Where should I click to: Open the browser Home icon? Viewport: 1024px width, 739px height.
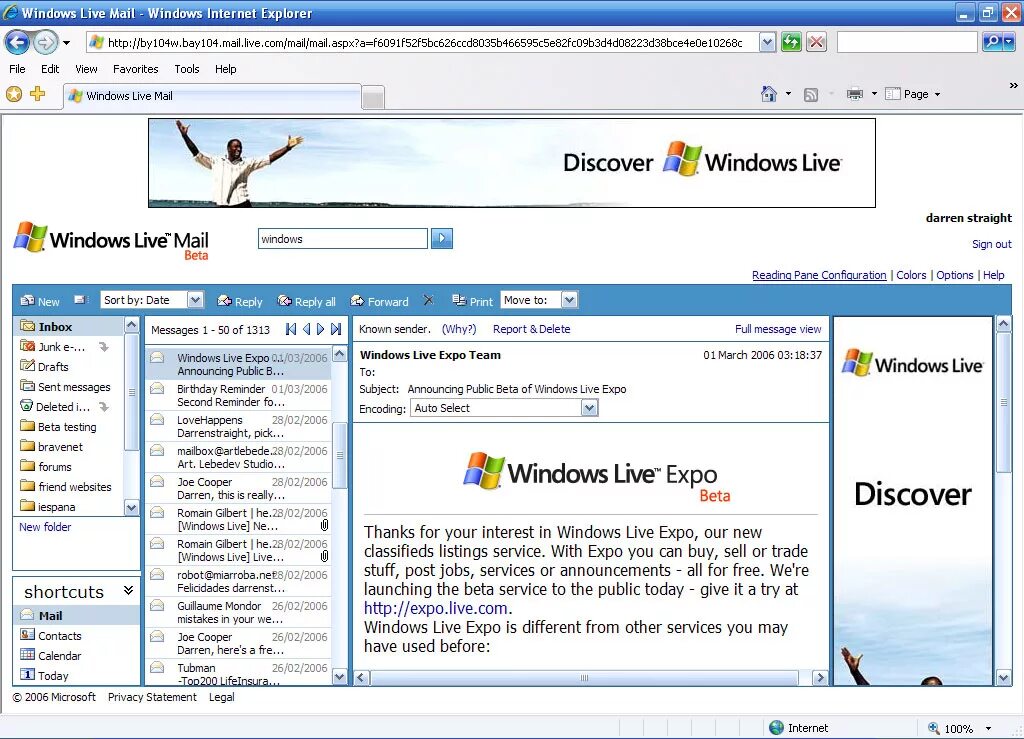click(769, 94)
